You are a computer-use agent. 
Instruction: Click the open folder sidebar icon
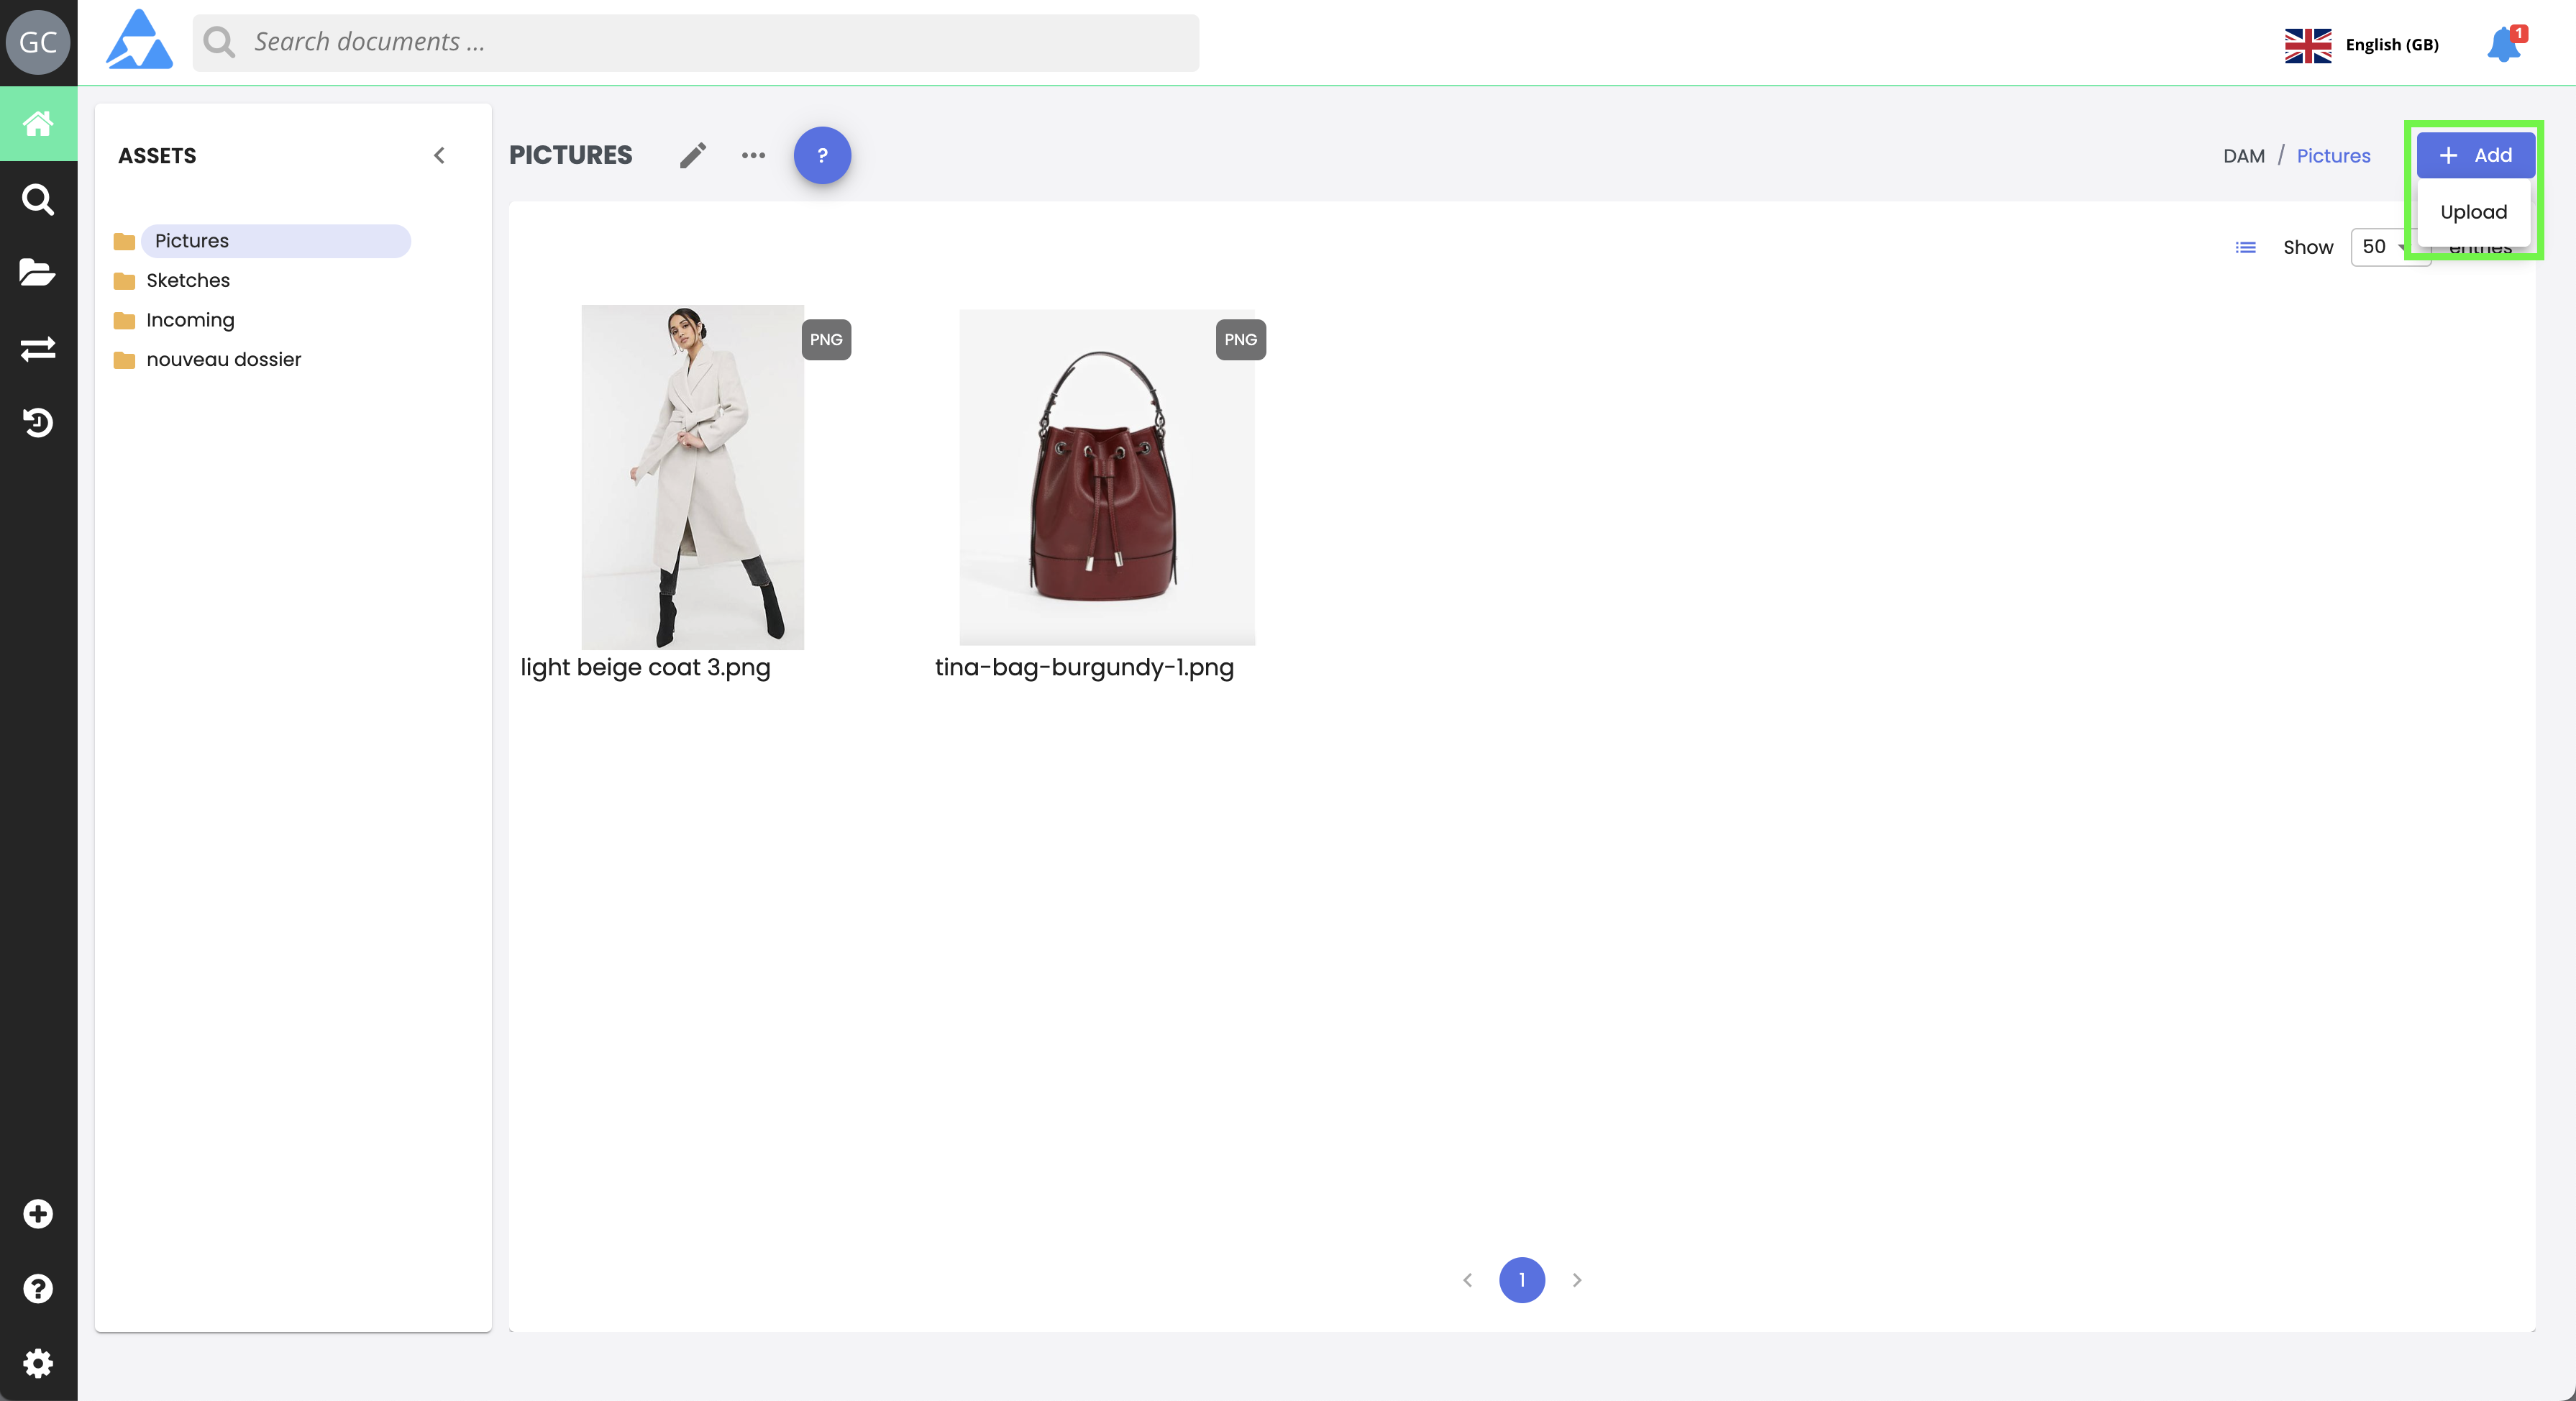click(x=38, y=272)
